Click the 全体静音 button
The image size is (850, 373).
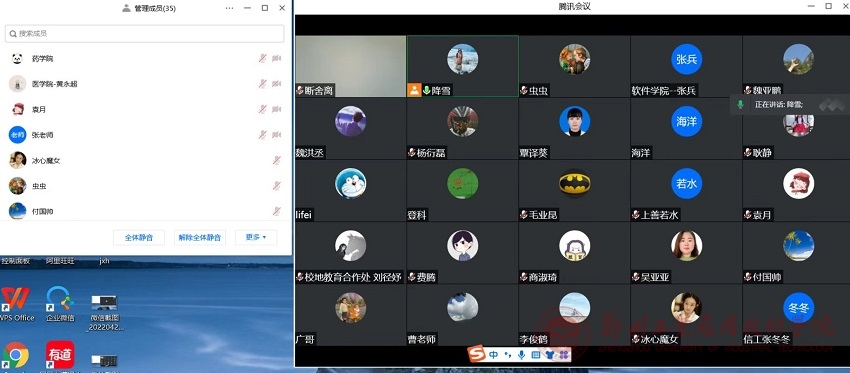(139, 237)
